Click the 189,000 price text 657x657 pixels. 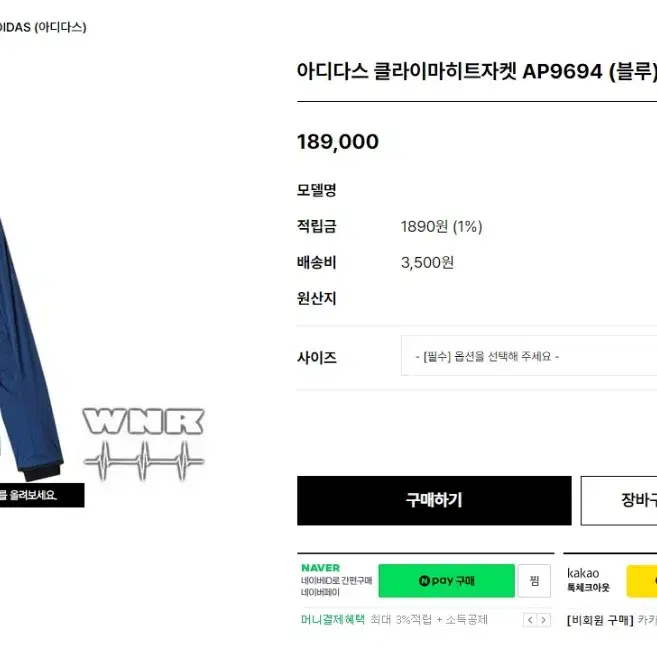click(338, 142)
